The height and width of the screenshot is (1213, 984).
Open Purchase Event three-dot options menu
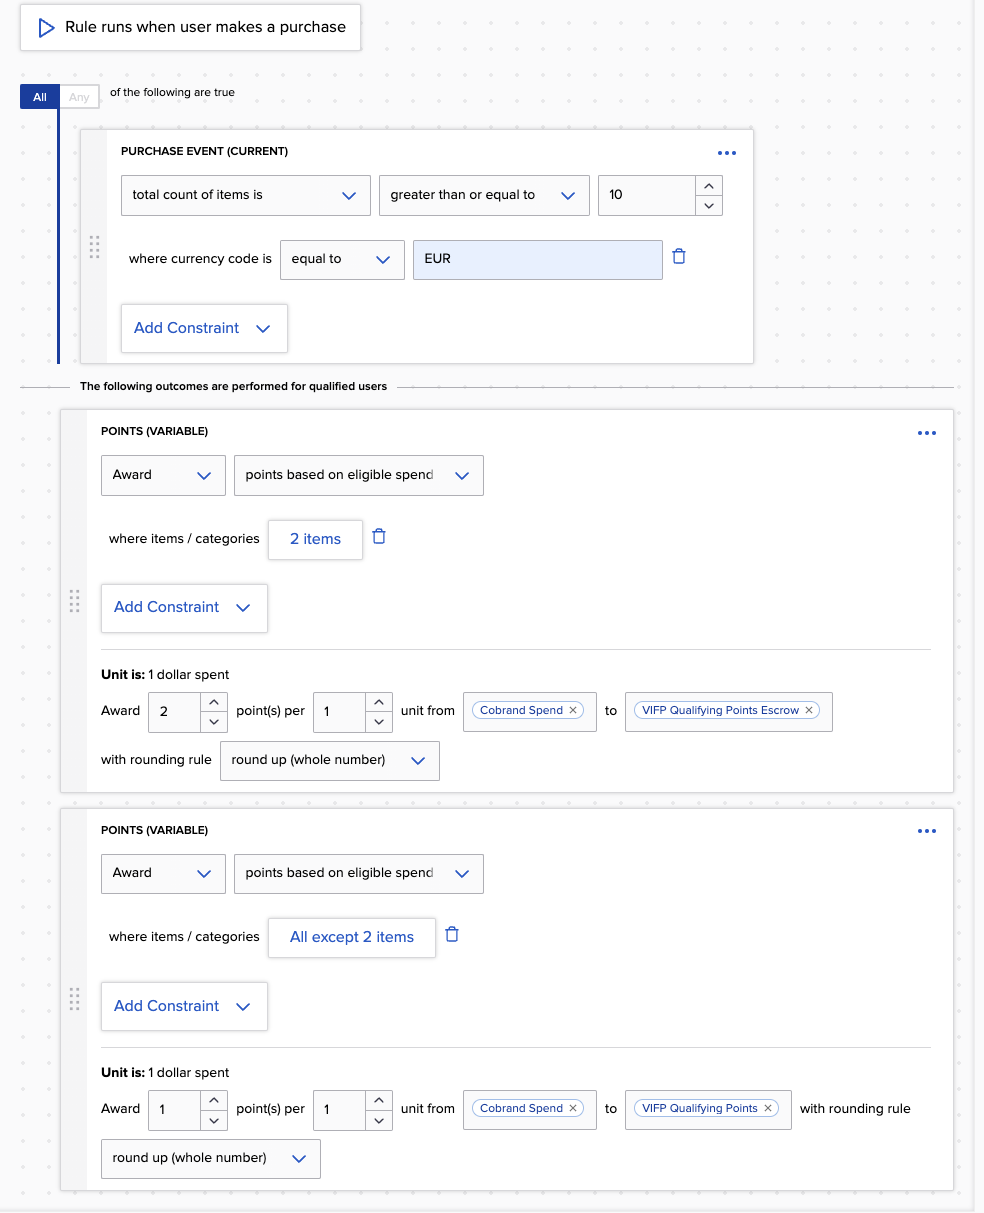[727, 153]
